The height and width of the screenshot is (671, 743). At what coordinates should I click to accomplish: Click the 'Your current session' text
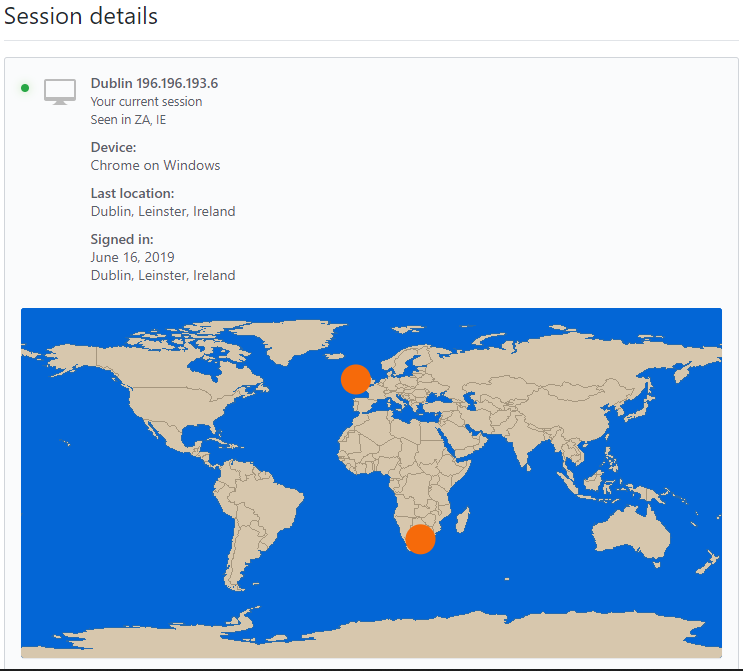[x=146, y=102]
